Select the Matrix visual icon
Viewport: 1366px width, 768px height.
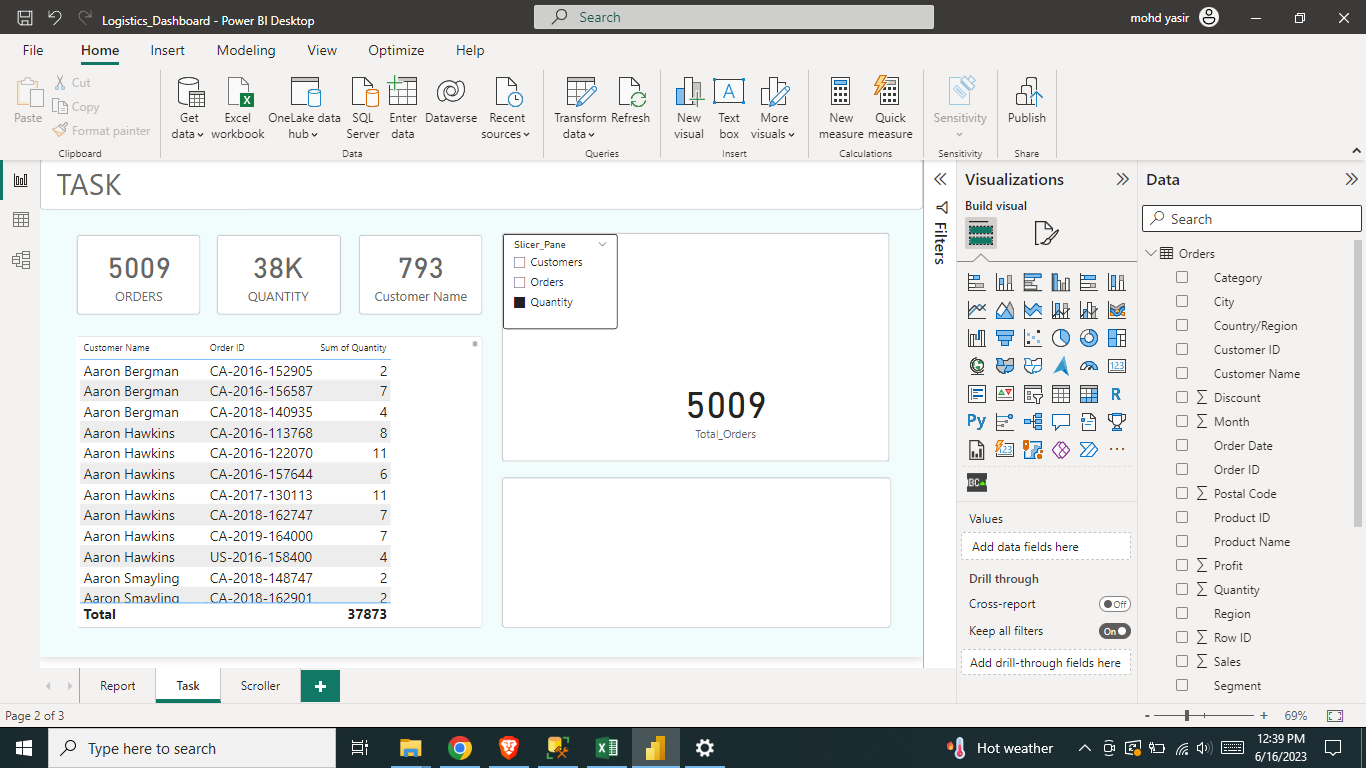1089,394
